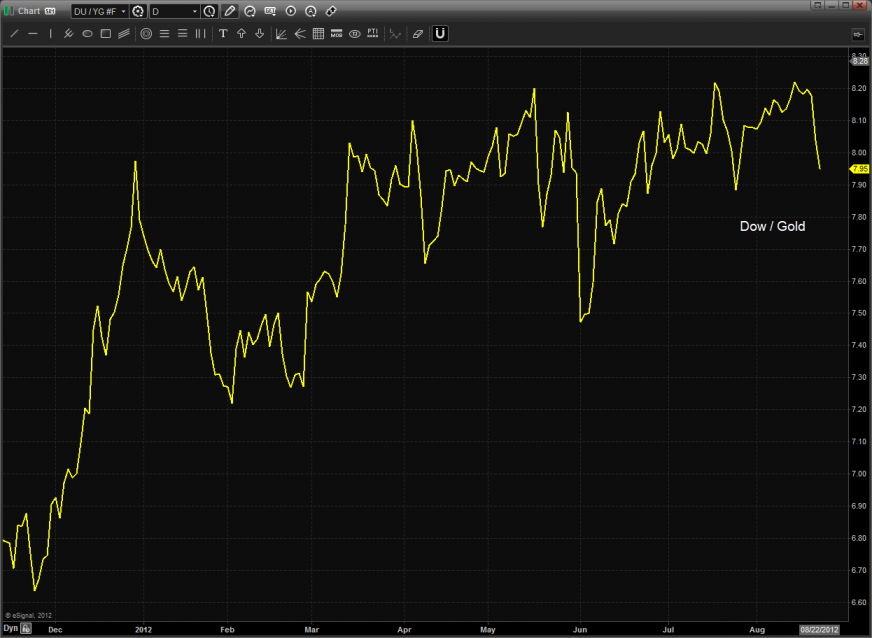Click the 7.95 current price marker
The height and width of the screenshot is (638, 872).
(860, 169)
